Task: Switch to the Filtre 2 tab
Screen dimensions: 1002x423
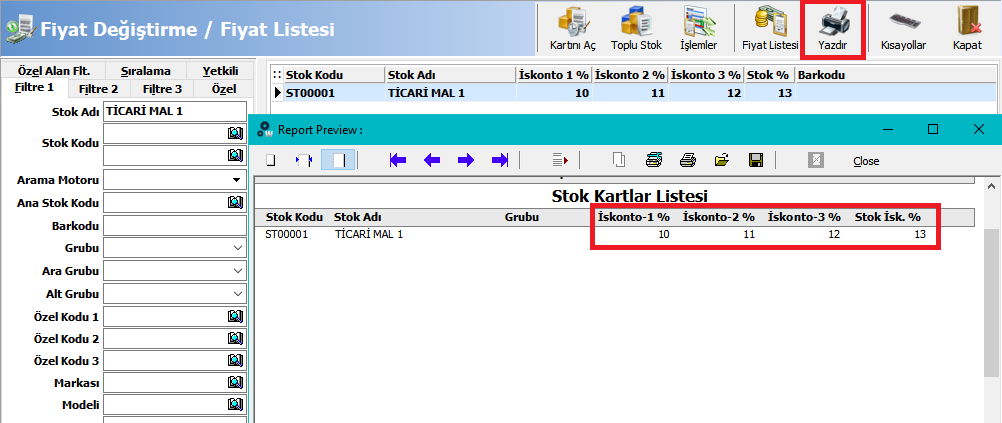Action: tap(98, 89)
